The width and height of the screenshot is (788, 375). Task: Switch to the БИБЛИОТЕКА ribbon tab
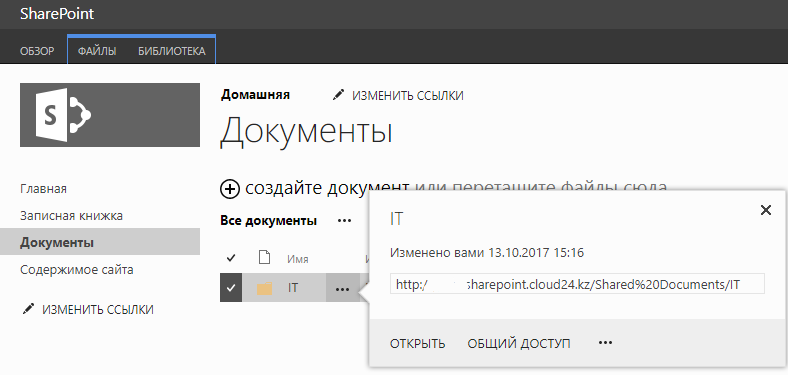[x=171, y=51]
